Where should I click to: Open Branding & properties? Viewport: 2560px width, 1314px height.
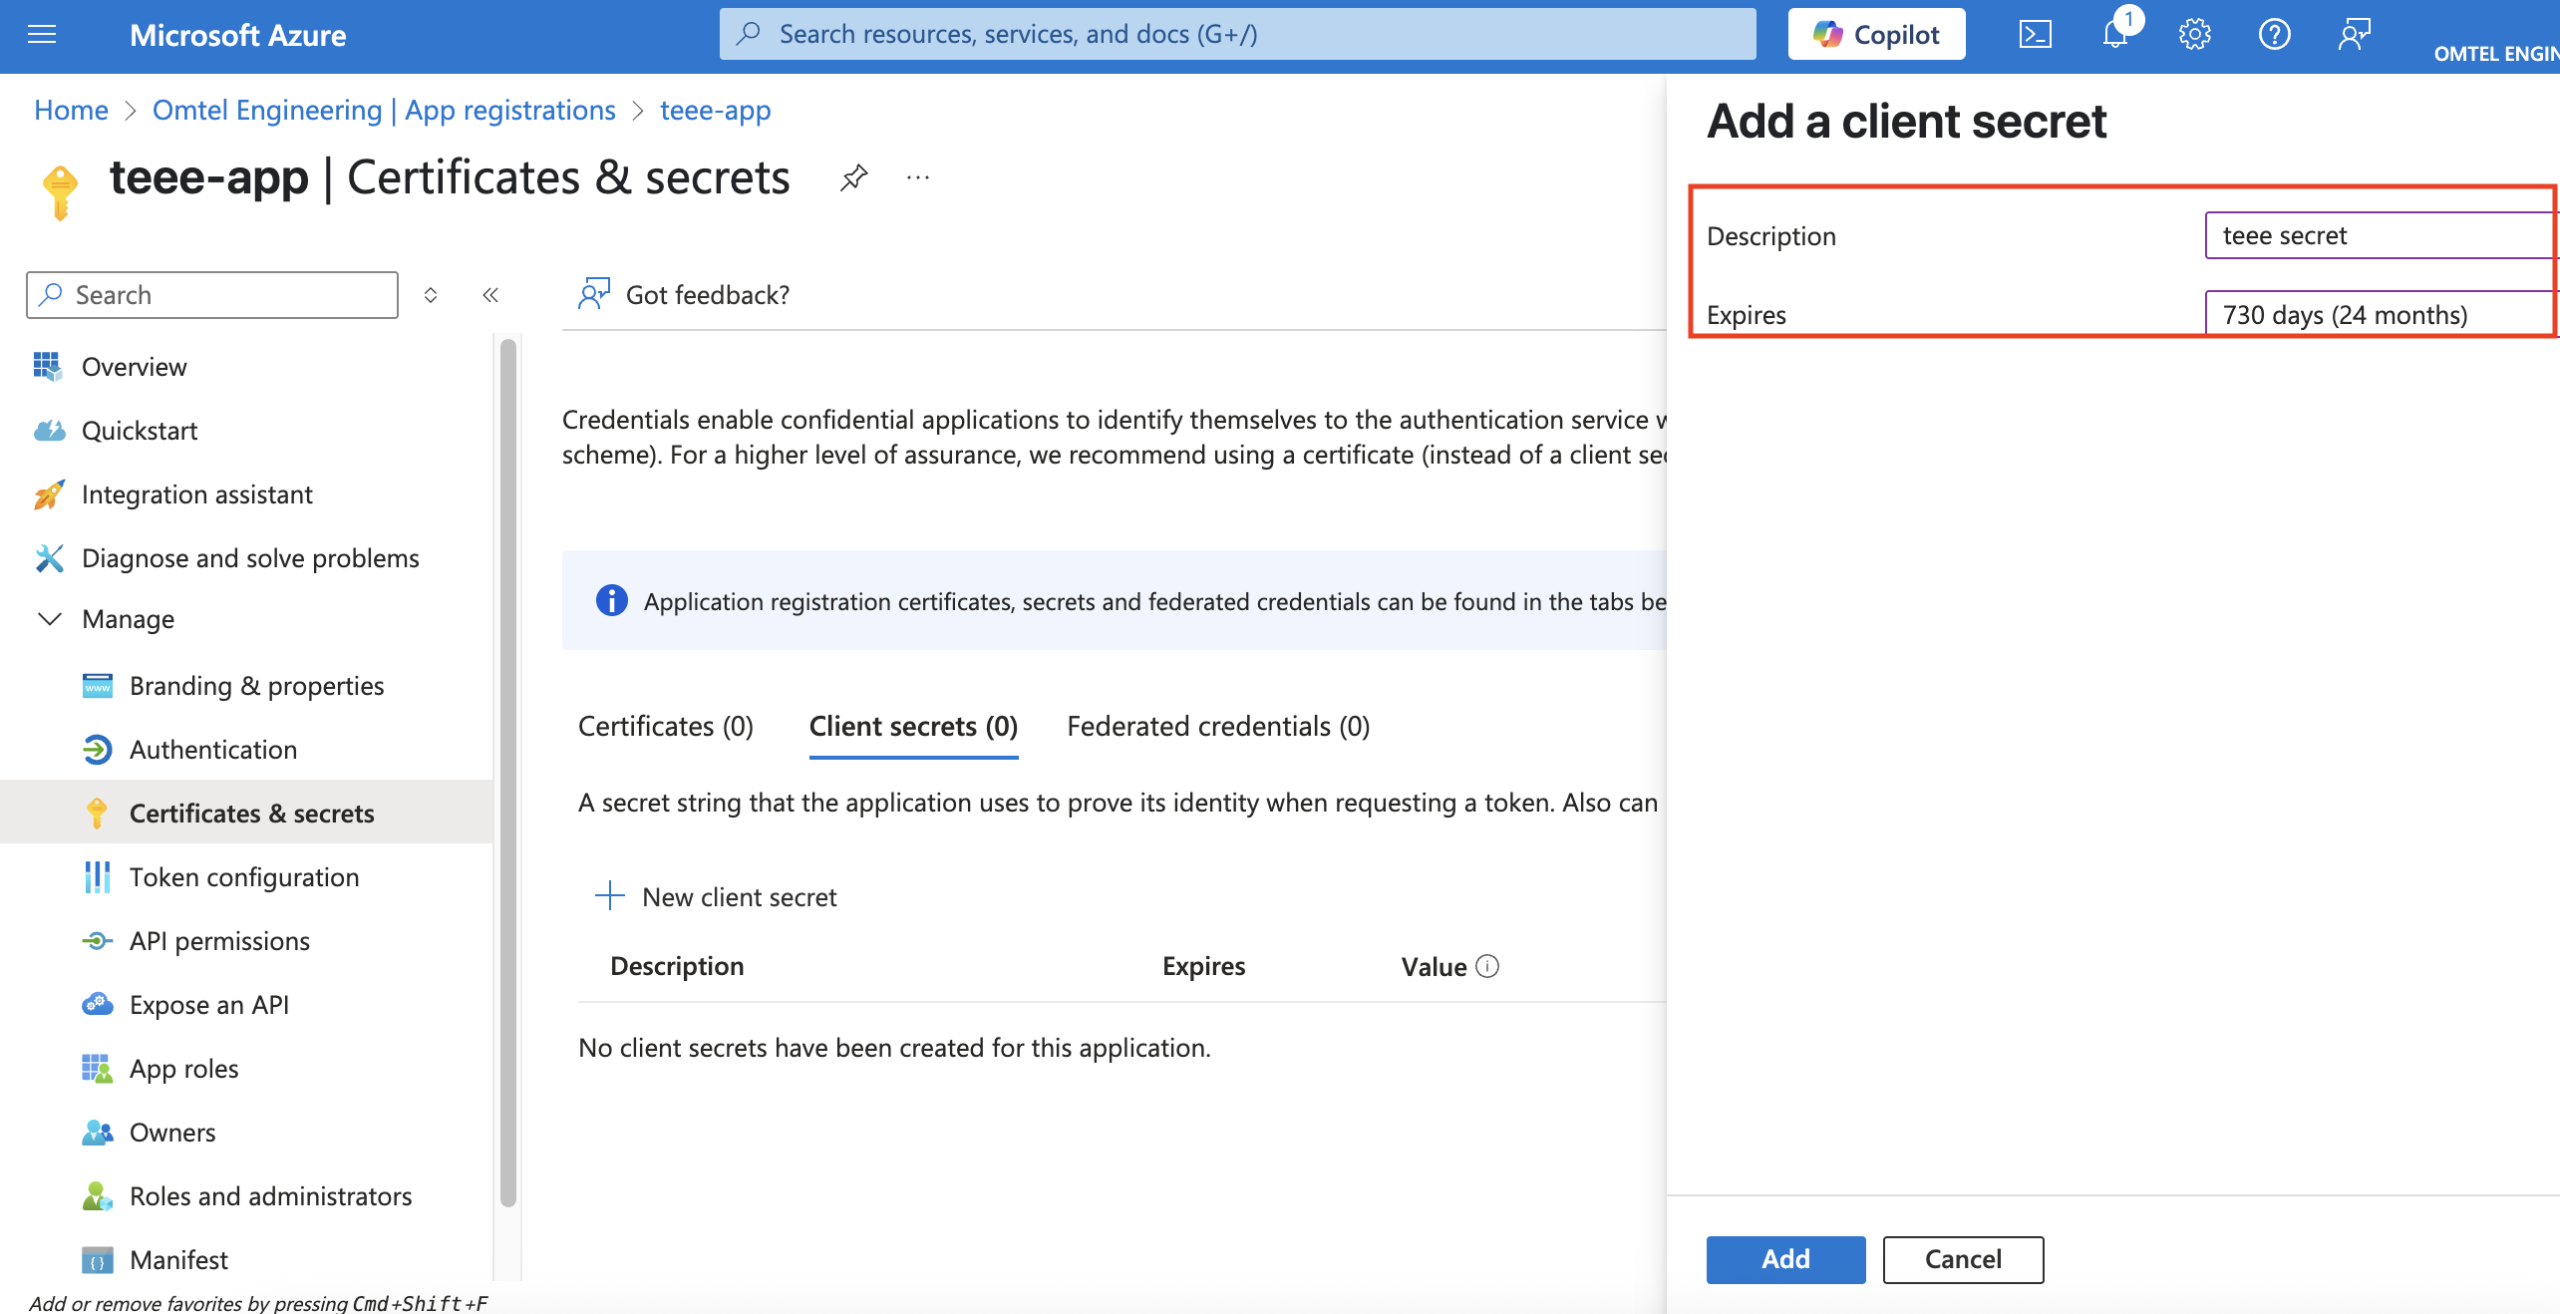coord(257,685)
